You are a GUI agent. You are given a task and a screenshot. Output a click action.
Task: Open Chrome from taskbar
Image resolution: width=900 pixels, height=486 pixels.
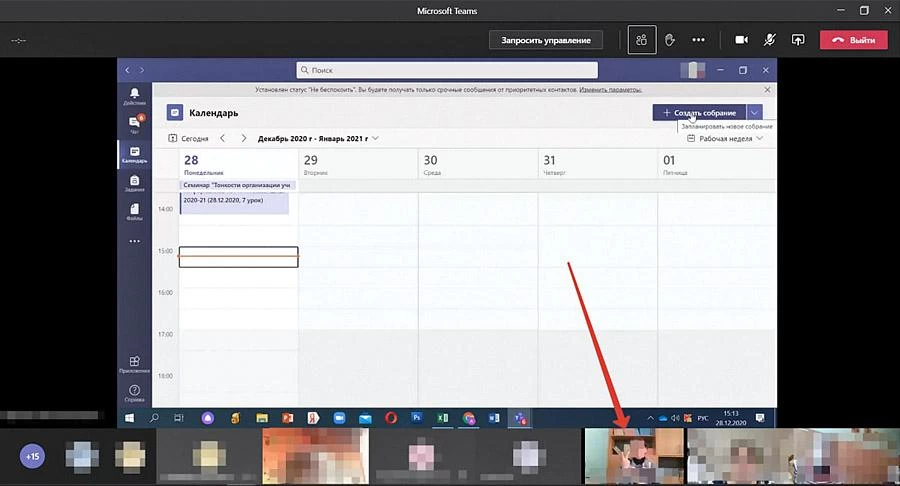(x=469, y=418)
